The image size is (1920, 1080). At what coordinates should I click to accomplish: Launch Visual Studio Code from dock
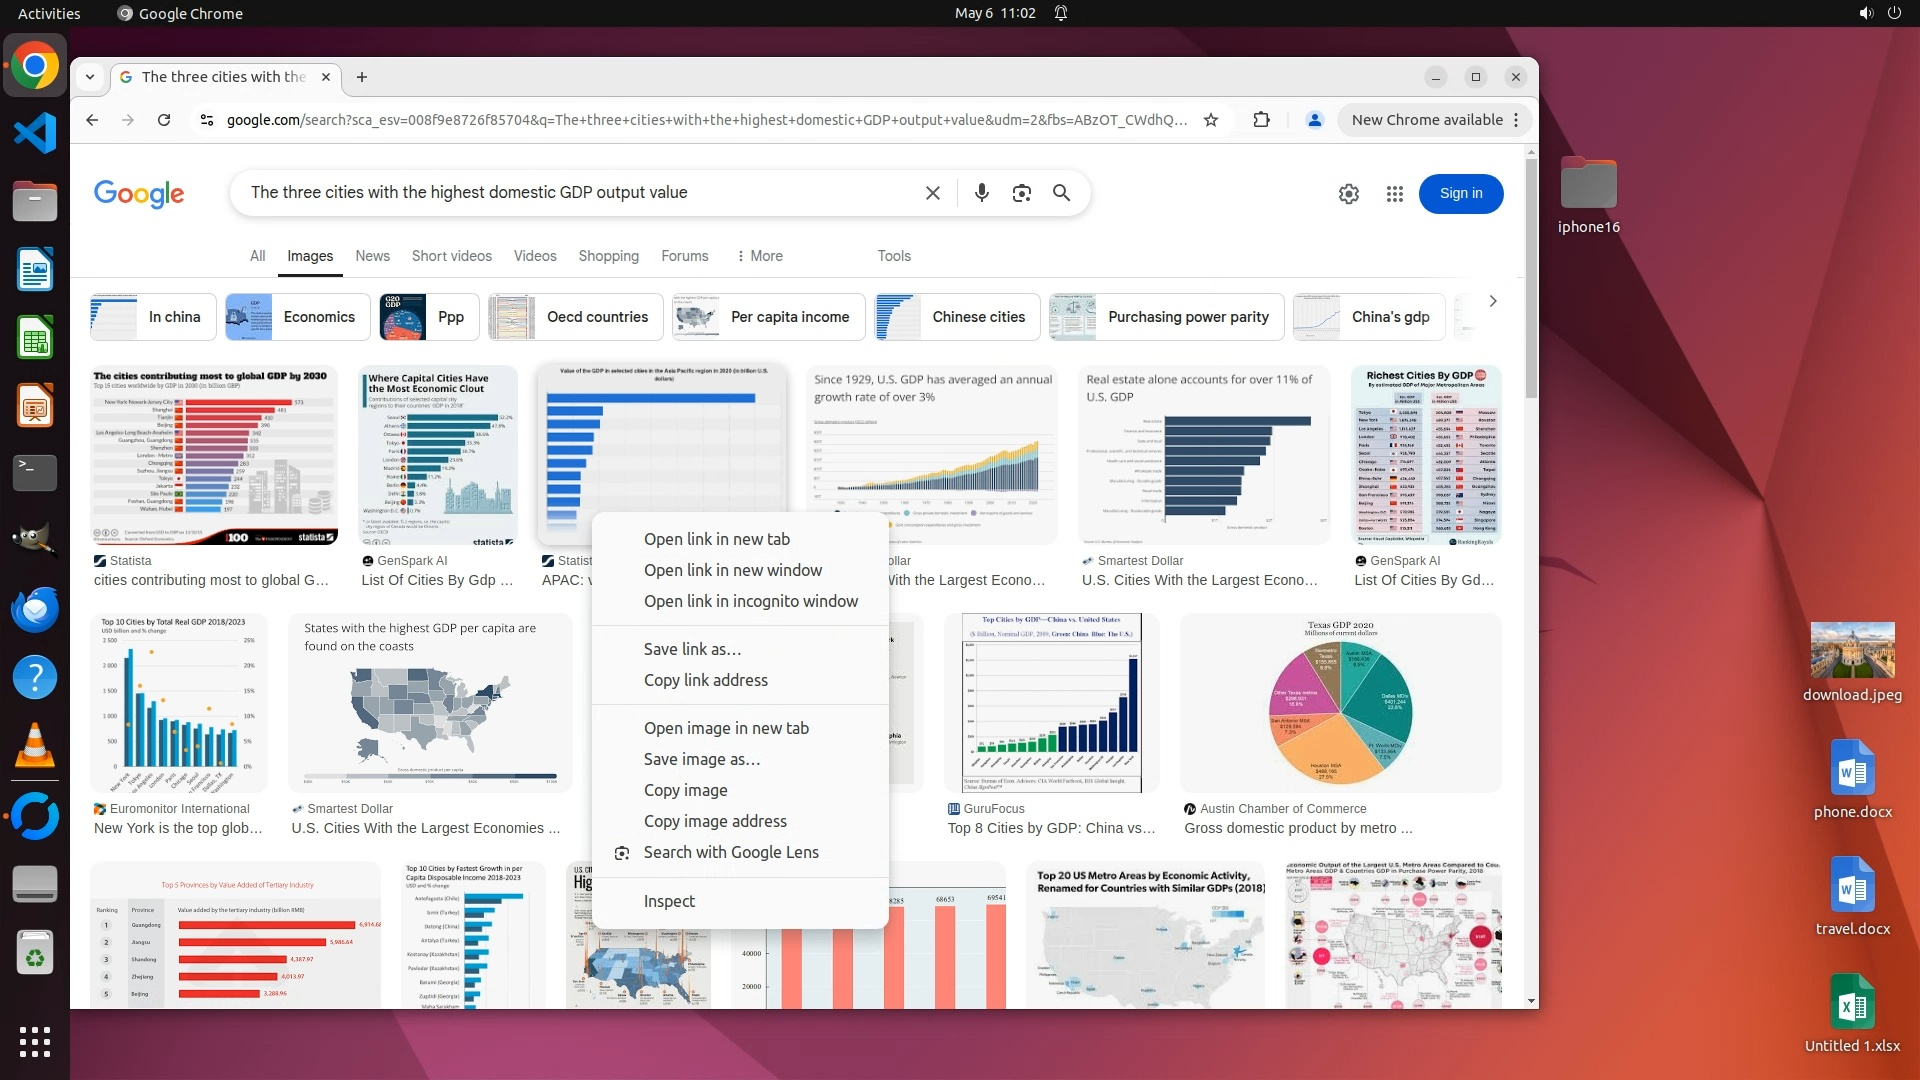click(35, 133)
